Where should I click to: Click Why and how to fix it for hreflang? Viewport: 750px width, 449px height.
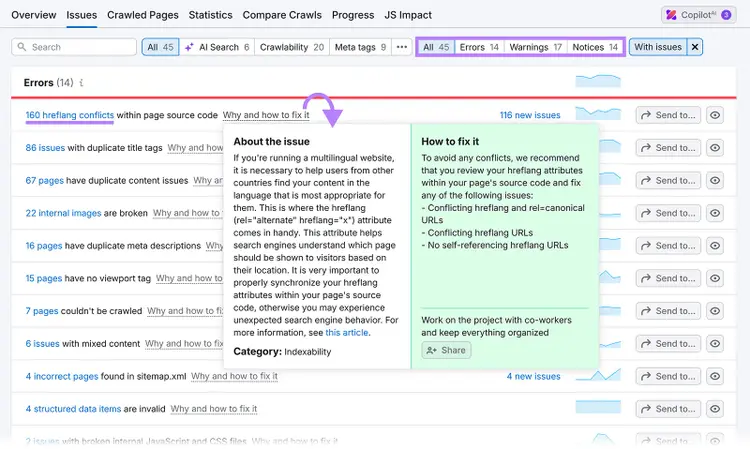[266, 115]
